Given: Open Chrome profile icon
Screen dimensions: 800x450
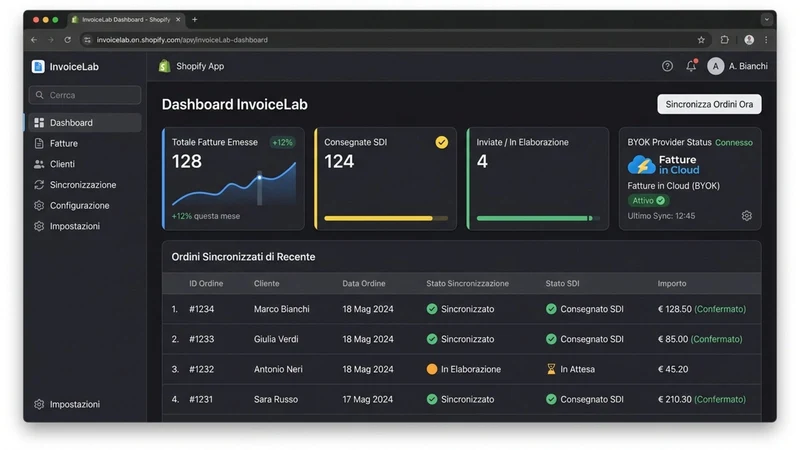Looking at the screenshot, I should pos(749,40).
